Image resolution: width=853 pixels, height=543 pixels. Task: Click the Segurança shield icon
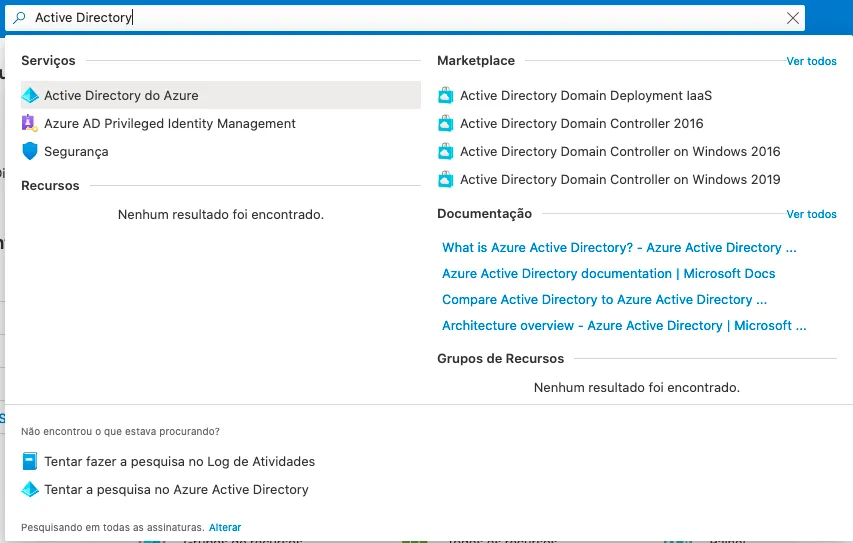tap(30, 151)
